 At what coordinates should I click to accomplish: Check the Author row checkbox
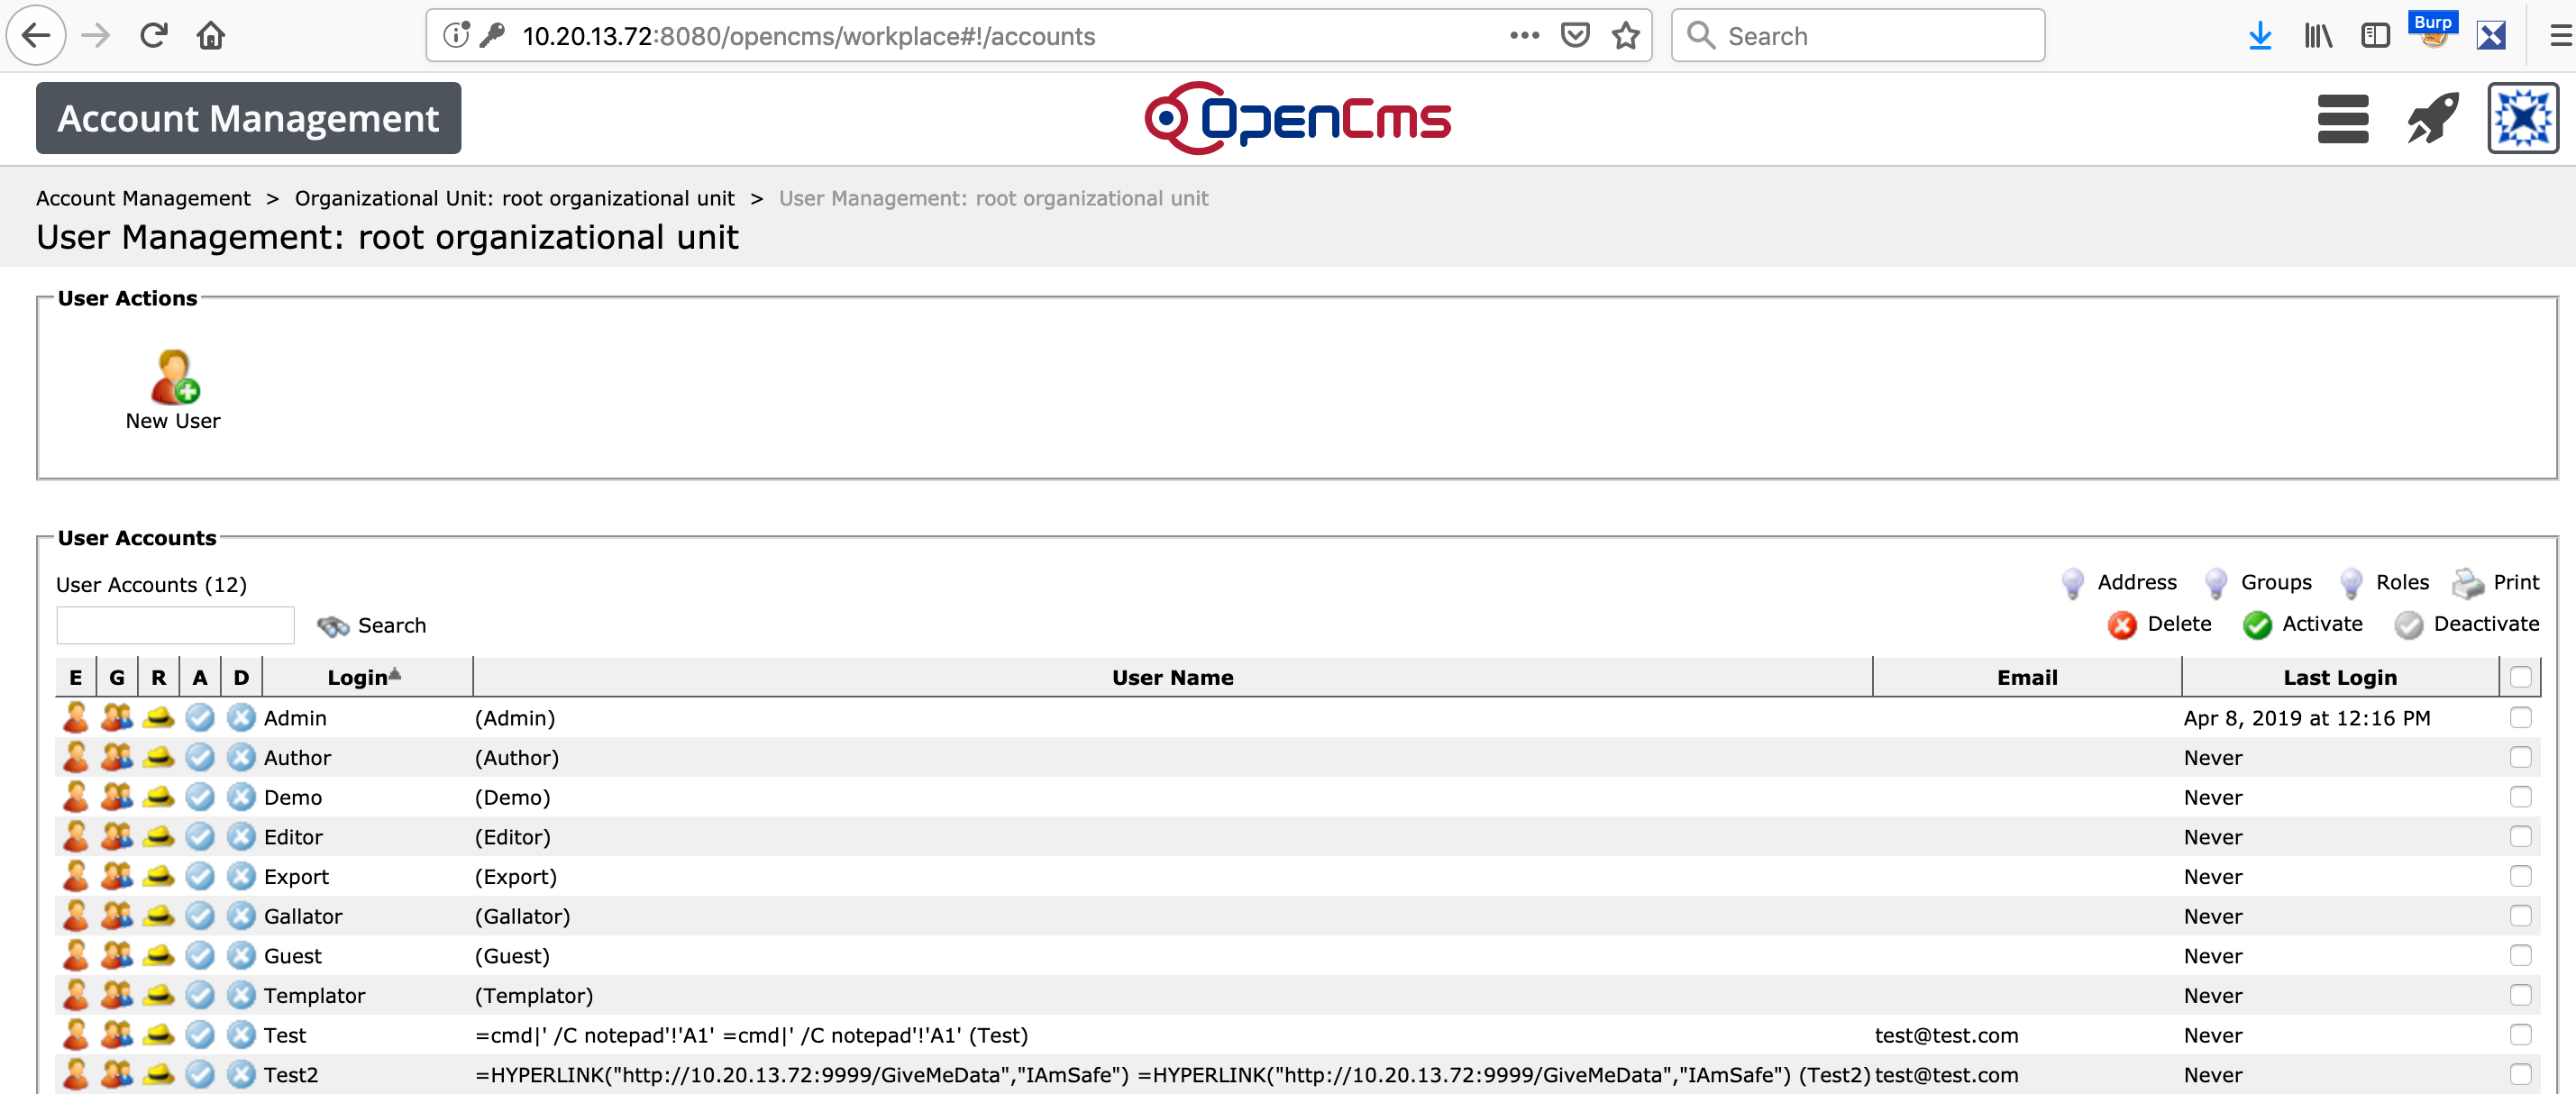click(x=2520, y=758)
